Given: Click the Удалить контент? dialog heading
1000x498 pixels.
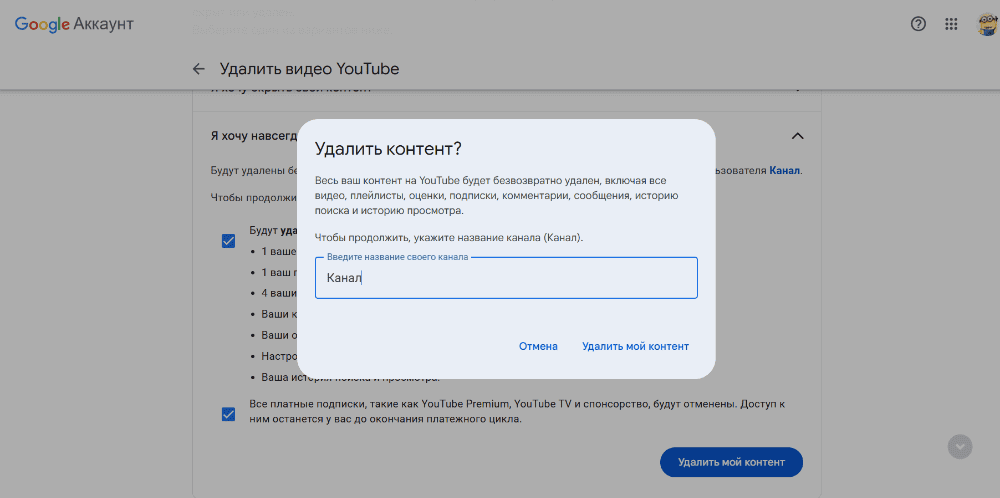Looking at the screenshot, I should 388,149.
